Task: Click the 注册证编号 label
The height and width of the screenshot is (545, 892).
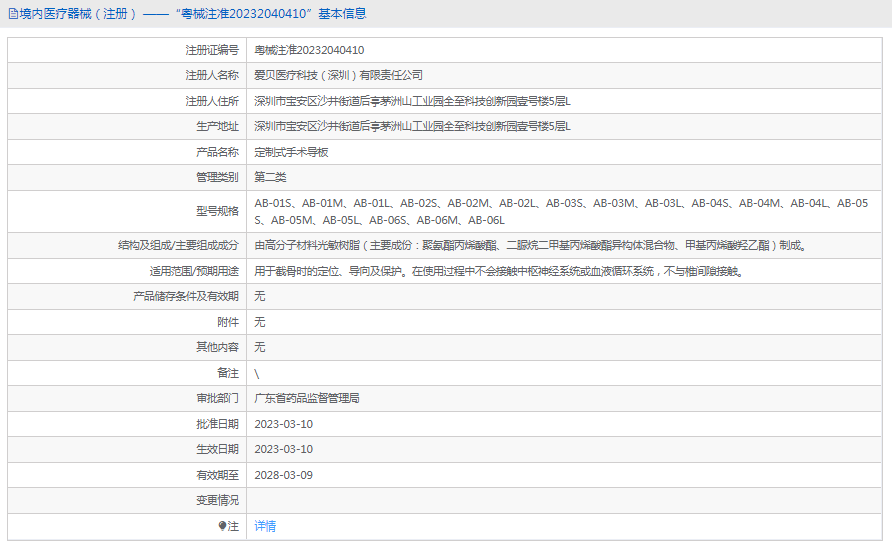Action: (x=212, y=50)
